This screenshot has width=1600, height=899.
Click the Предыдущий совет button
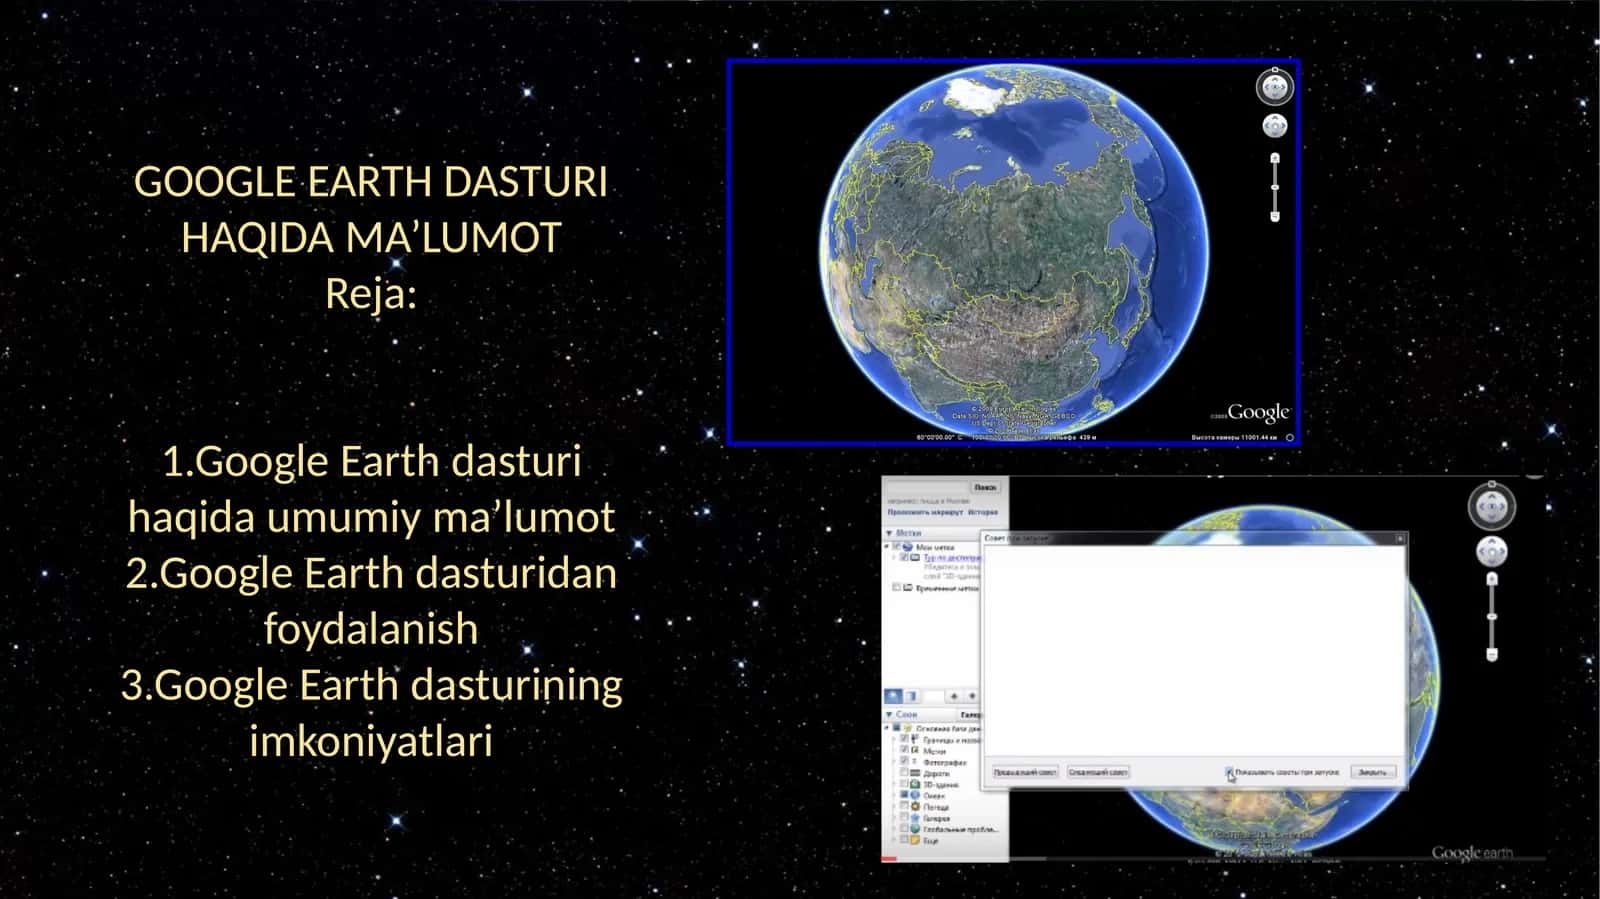1025,772
